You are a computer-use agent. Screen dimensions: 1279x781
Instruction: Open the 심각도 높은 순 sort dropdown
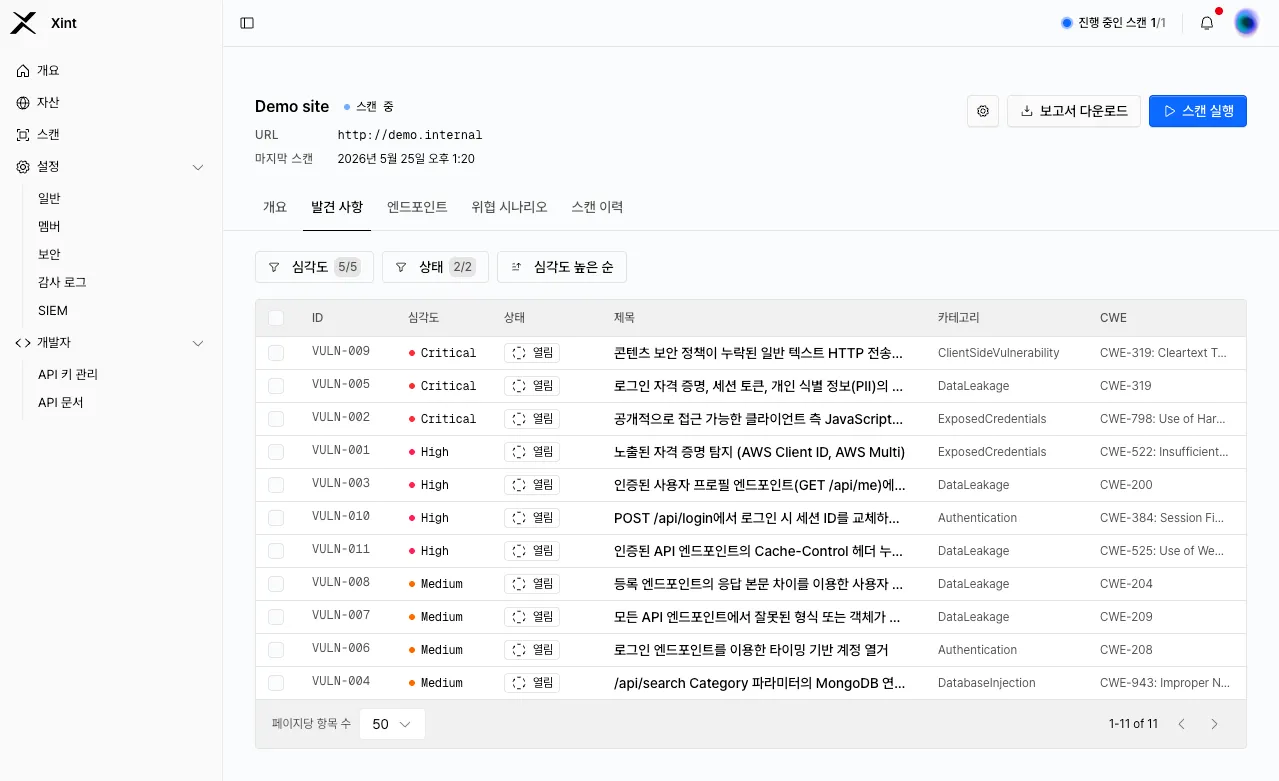[562, 267]
